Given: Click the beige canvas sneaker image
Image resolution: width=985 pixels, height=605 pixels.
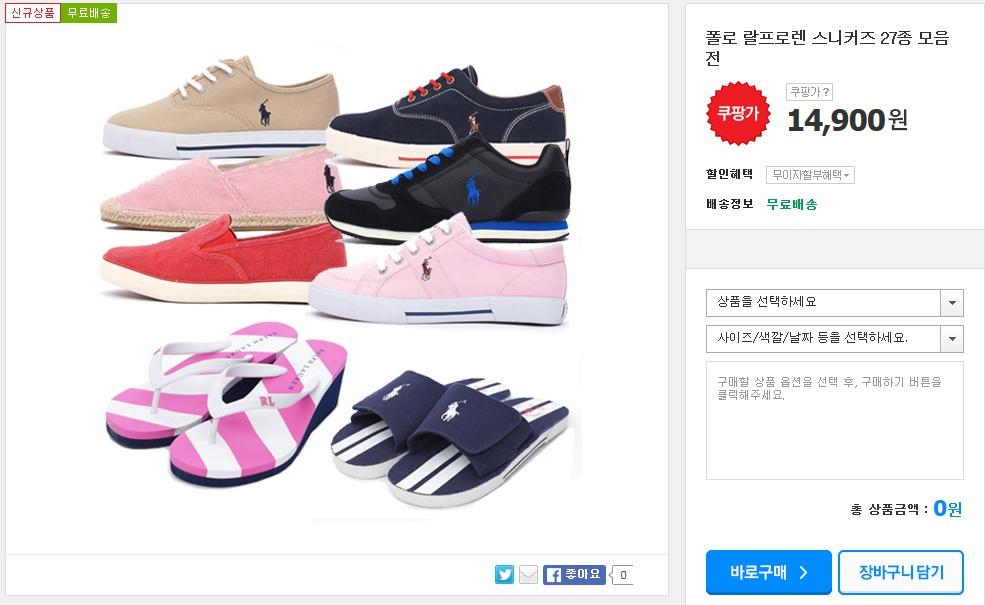Looking at the screenshot, I should point(222,107).
